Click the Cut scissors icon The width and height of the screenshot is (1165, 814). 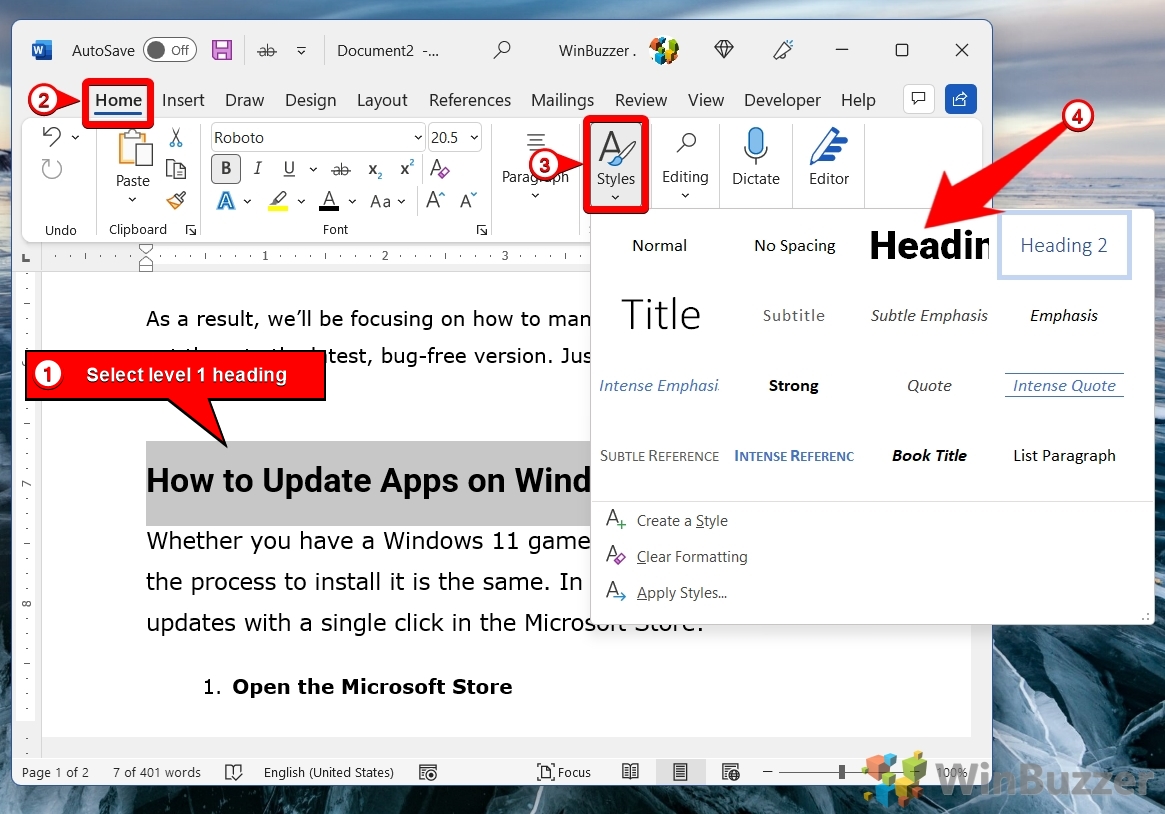coord(176,138)
